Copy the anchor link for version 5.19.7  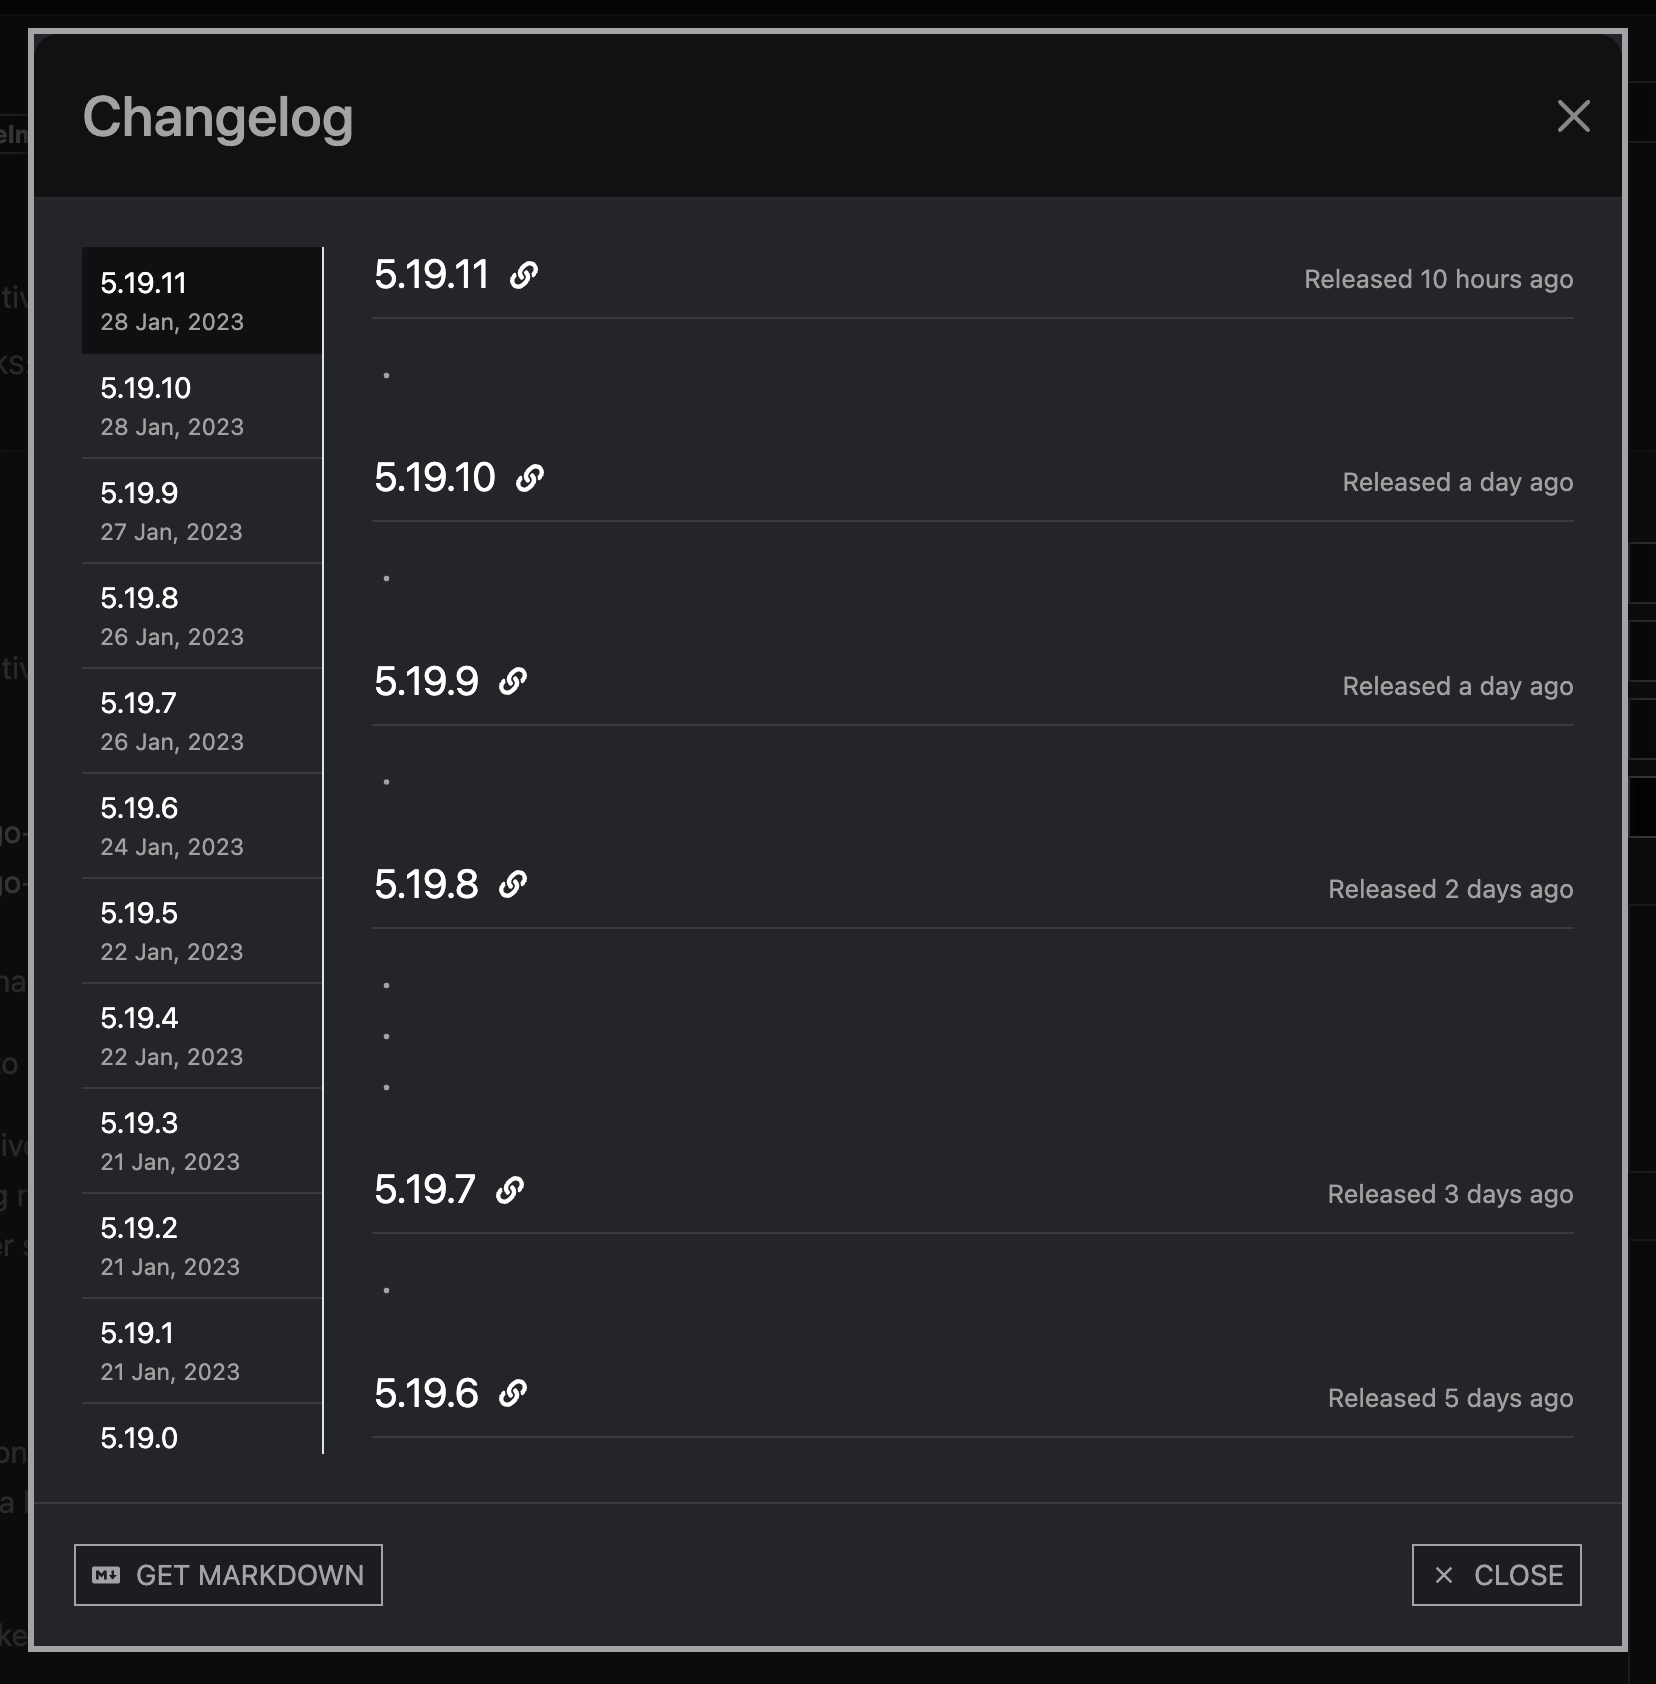511,1190
